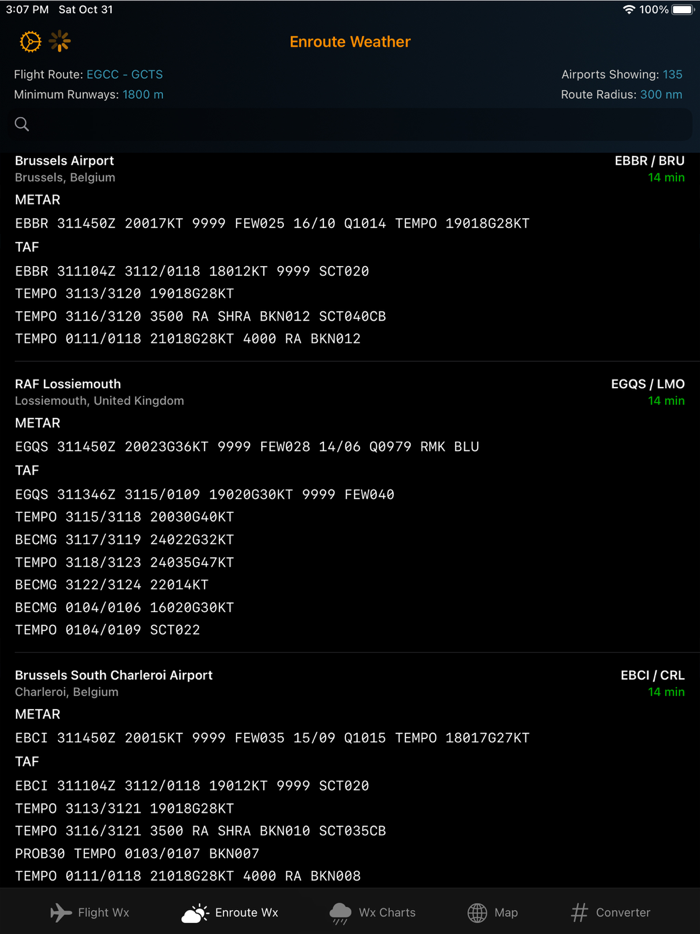Screen dimensions: 700x934
Task: Tap TEMPO 3113/3121 19018G28KT line
Action: 125,808
